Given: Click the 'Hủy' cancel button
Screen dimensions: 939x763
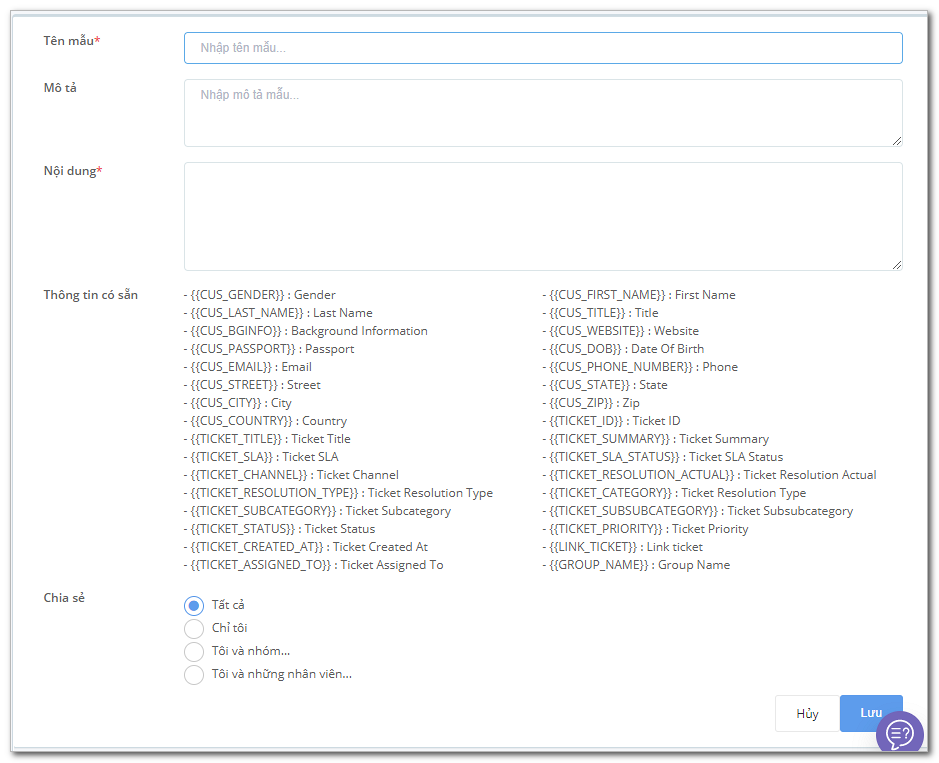Looking at the screenshot, I should 807,713.
